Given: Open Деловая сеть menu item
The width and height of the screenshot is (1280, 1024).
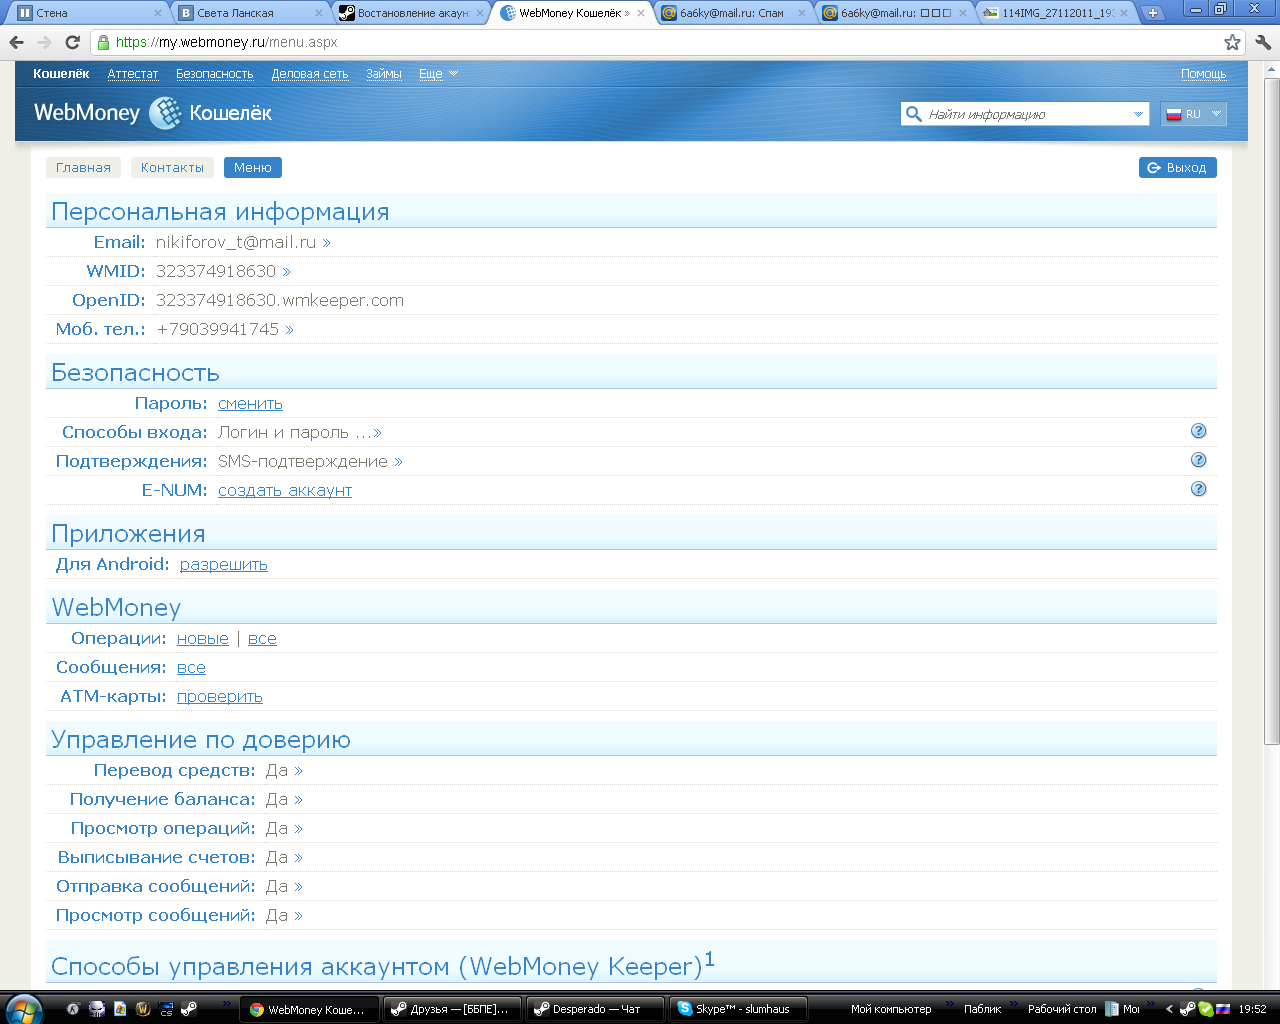Looking at the screenshot, I should coord(310,74).
